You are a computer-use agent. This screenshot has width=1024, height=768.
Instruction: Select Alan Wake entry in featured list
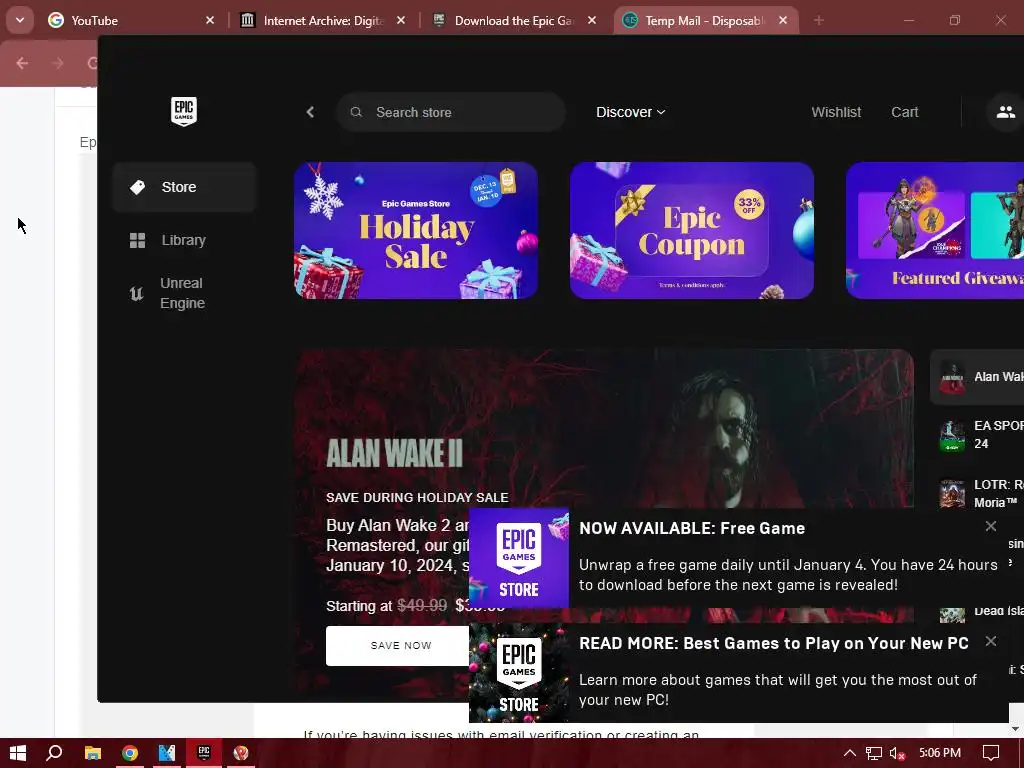coord(977,377)
